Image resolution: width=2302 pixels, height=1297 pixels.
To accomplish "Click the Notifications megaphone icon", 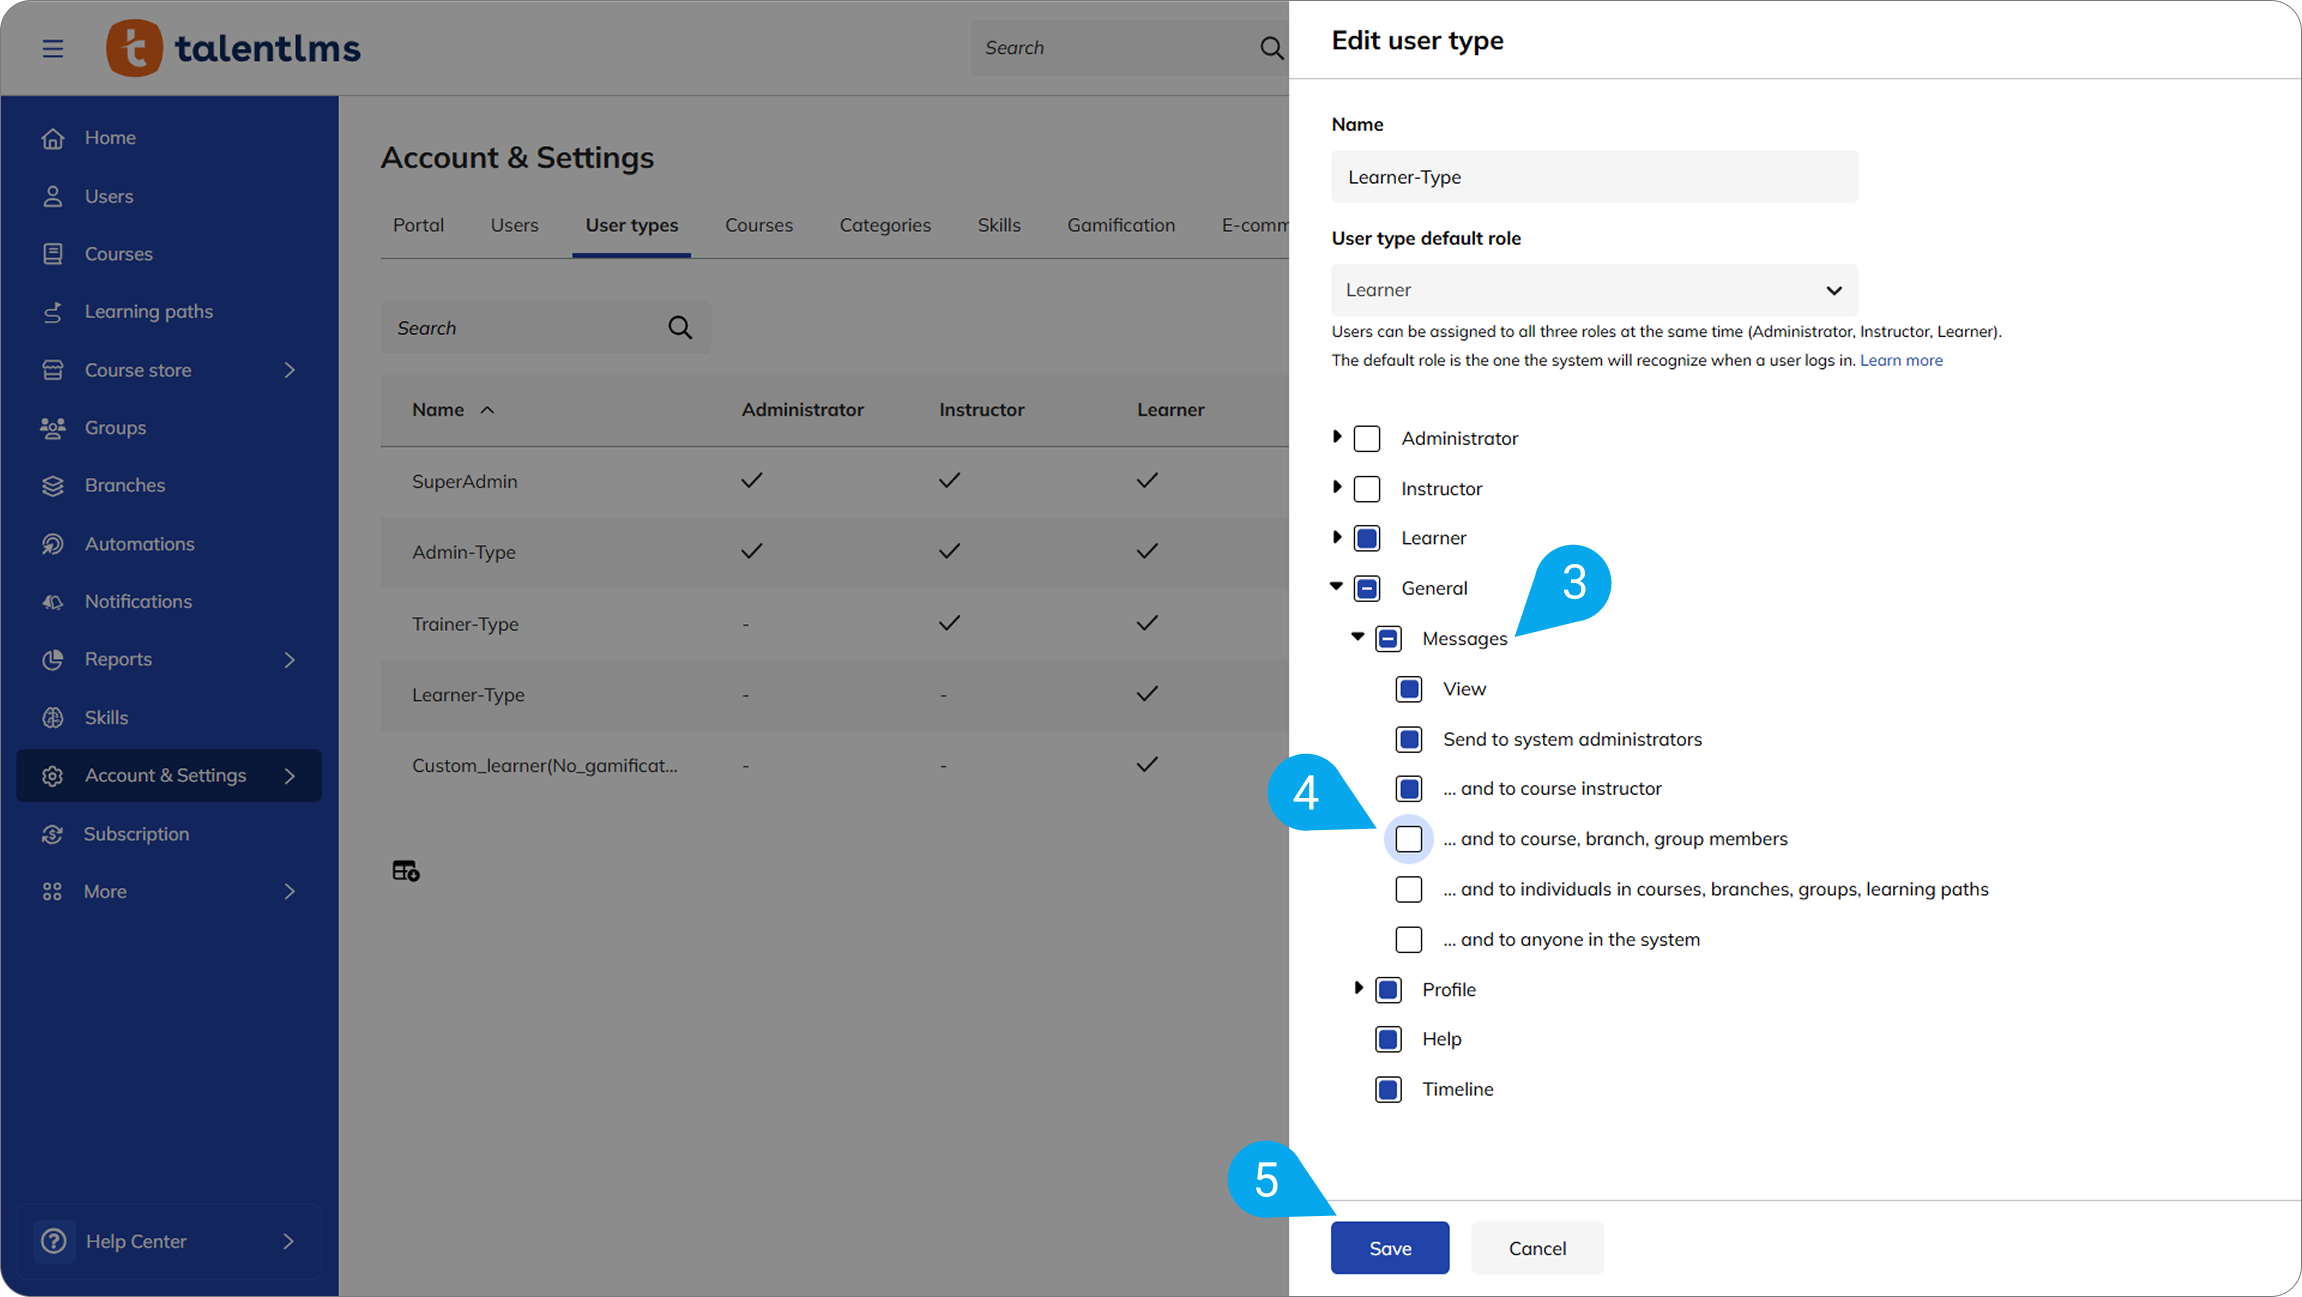I will 53,602.
